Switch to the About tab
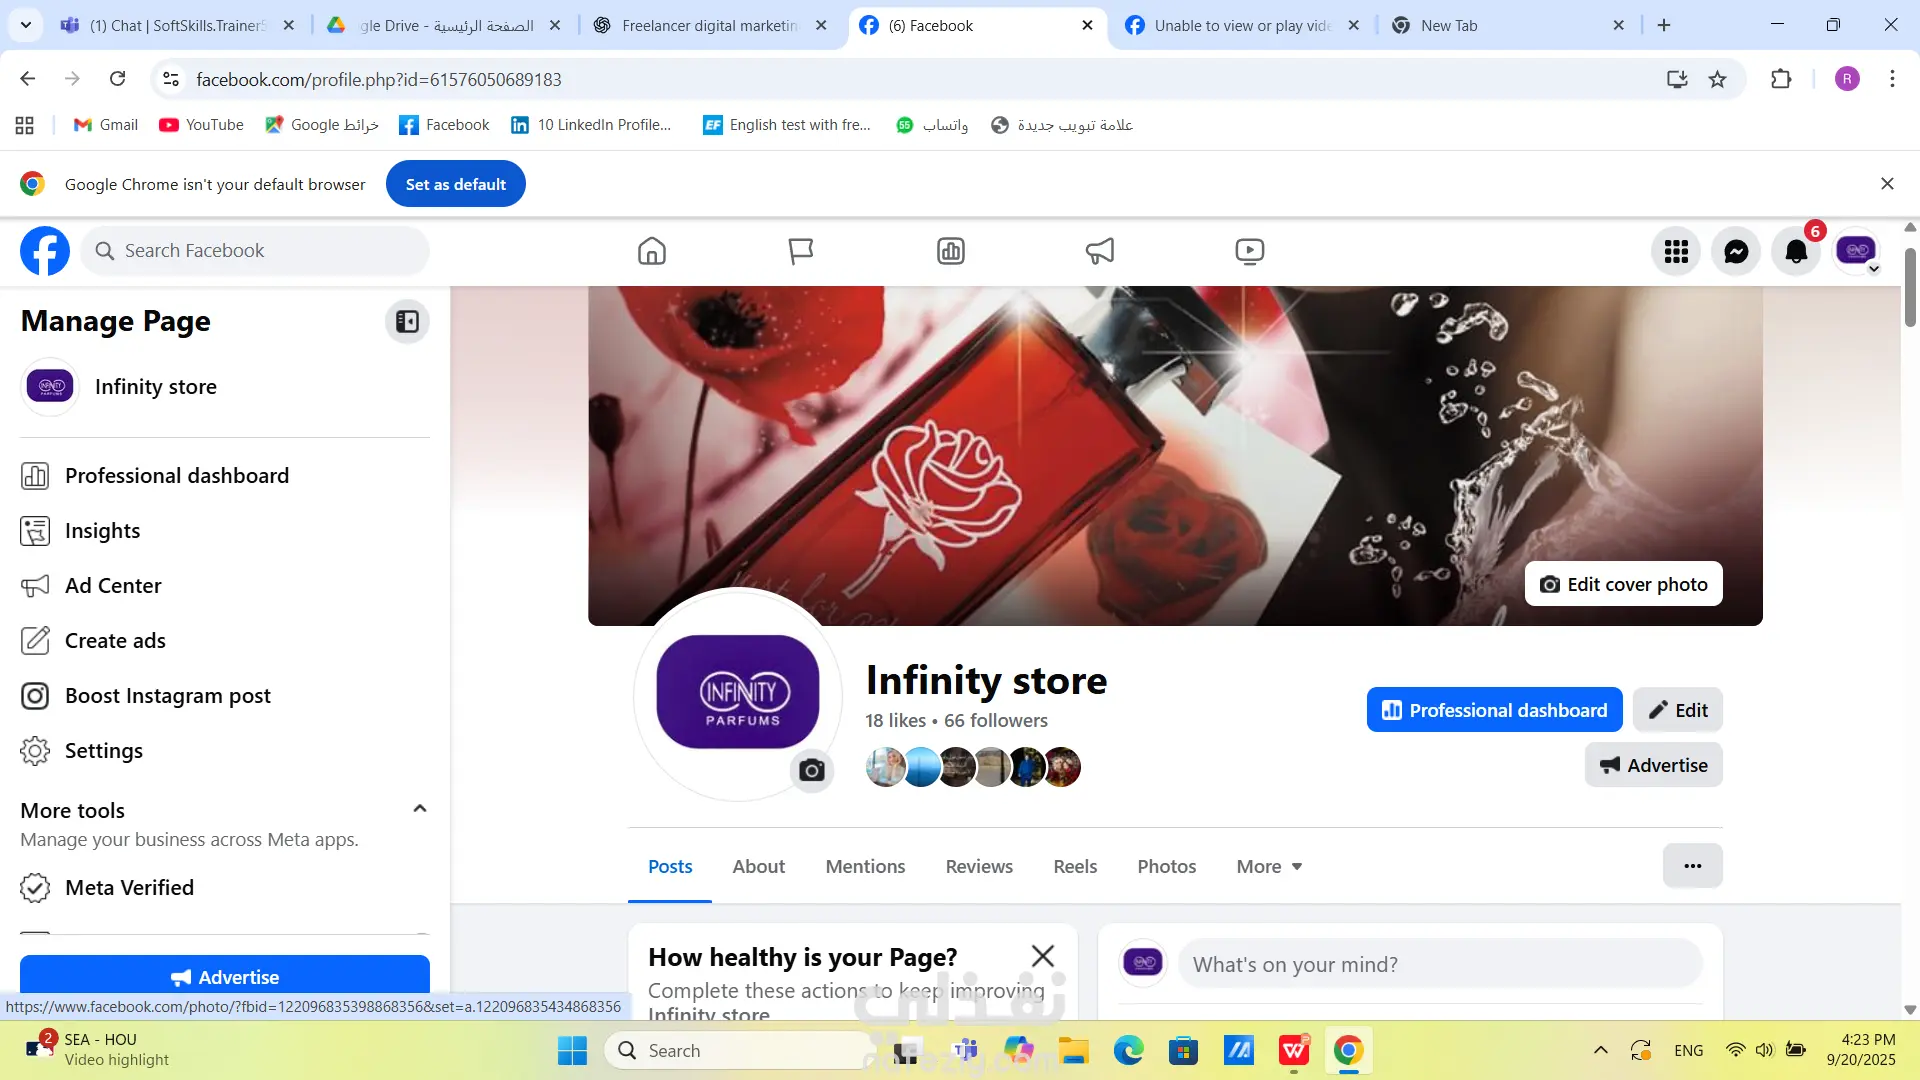1920x1080 pixels. point(758,867)
